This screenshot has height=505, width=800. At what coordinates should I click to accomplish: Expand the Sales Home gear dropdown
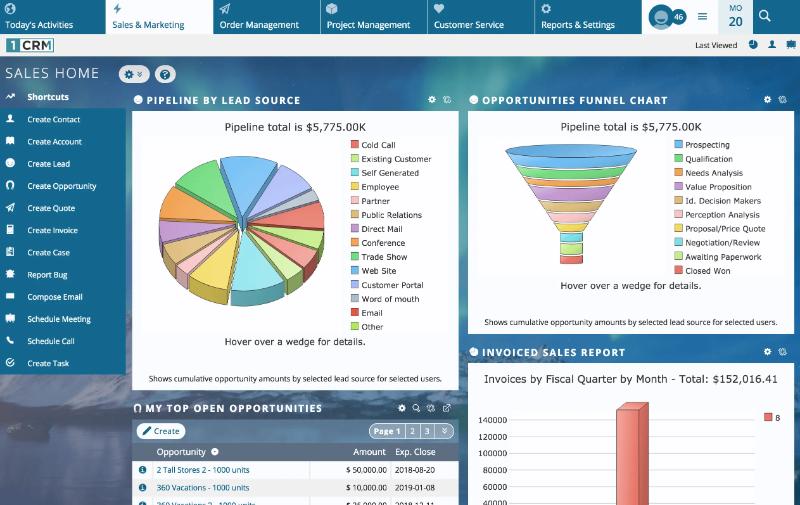tap(133, 74)
